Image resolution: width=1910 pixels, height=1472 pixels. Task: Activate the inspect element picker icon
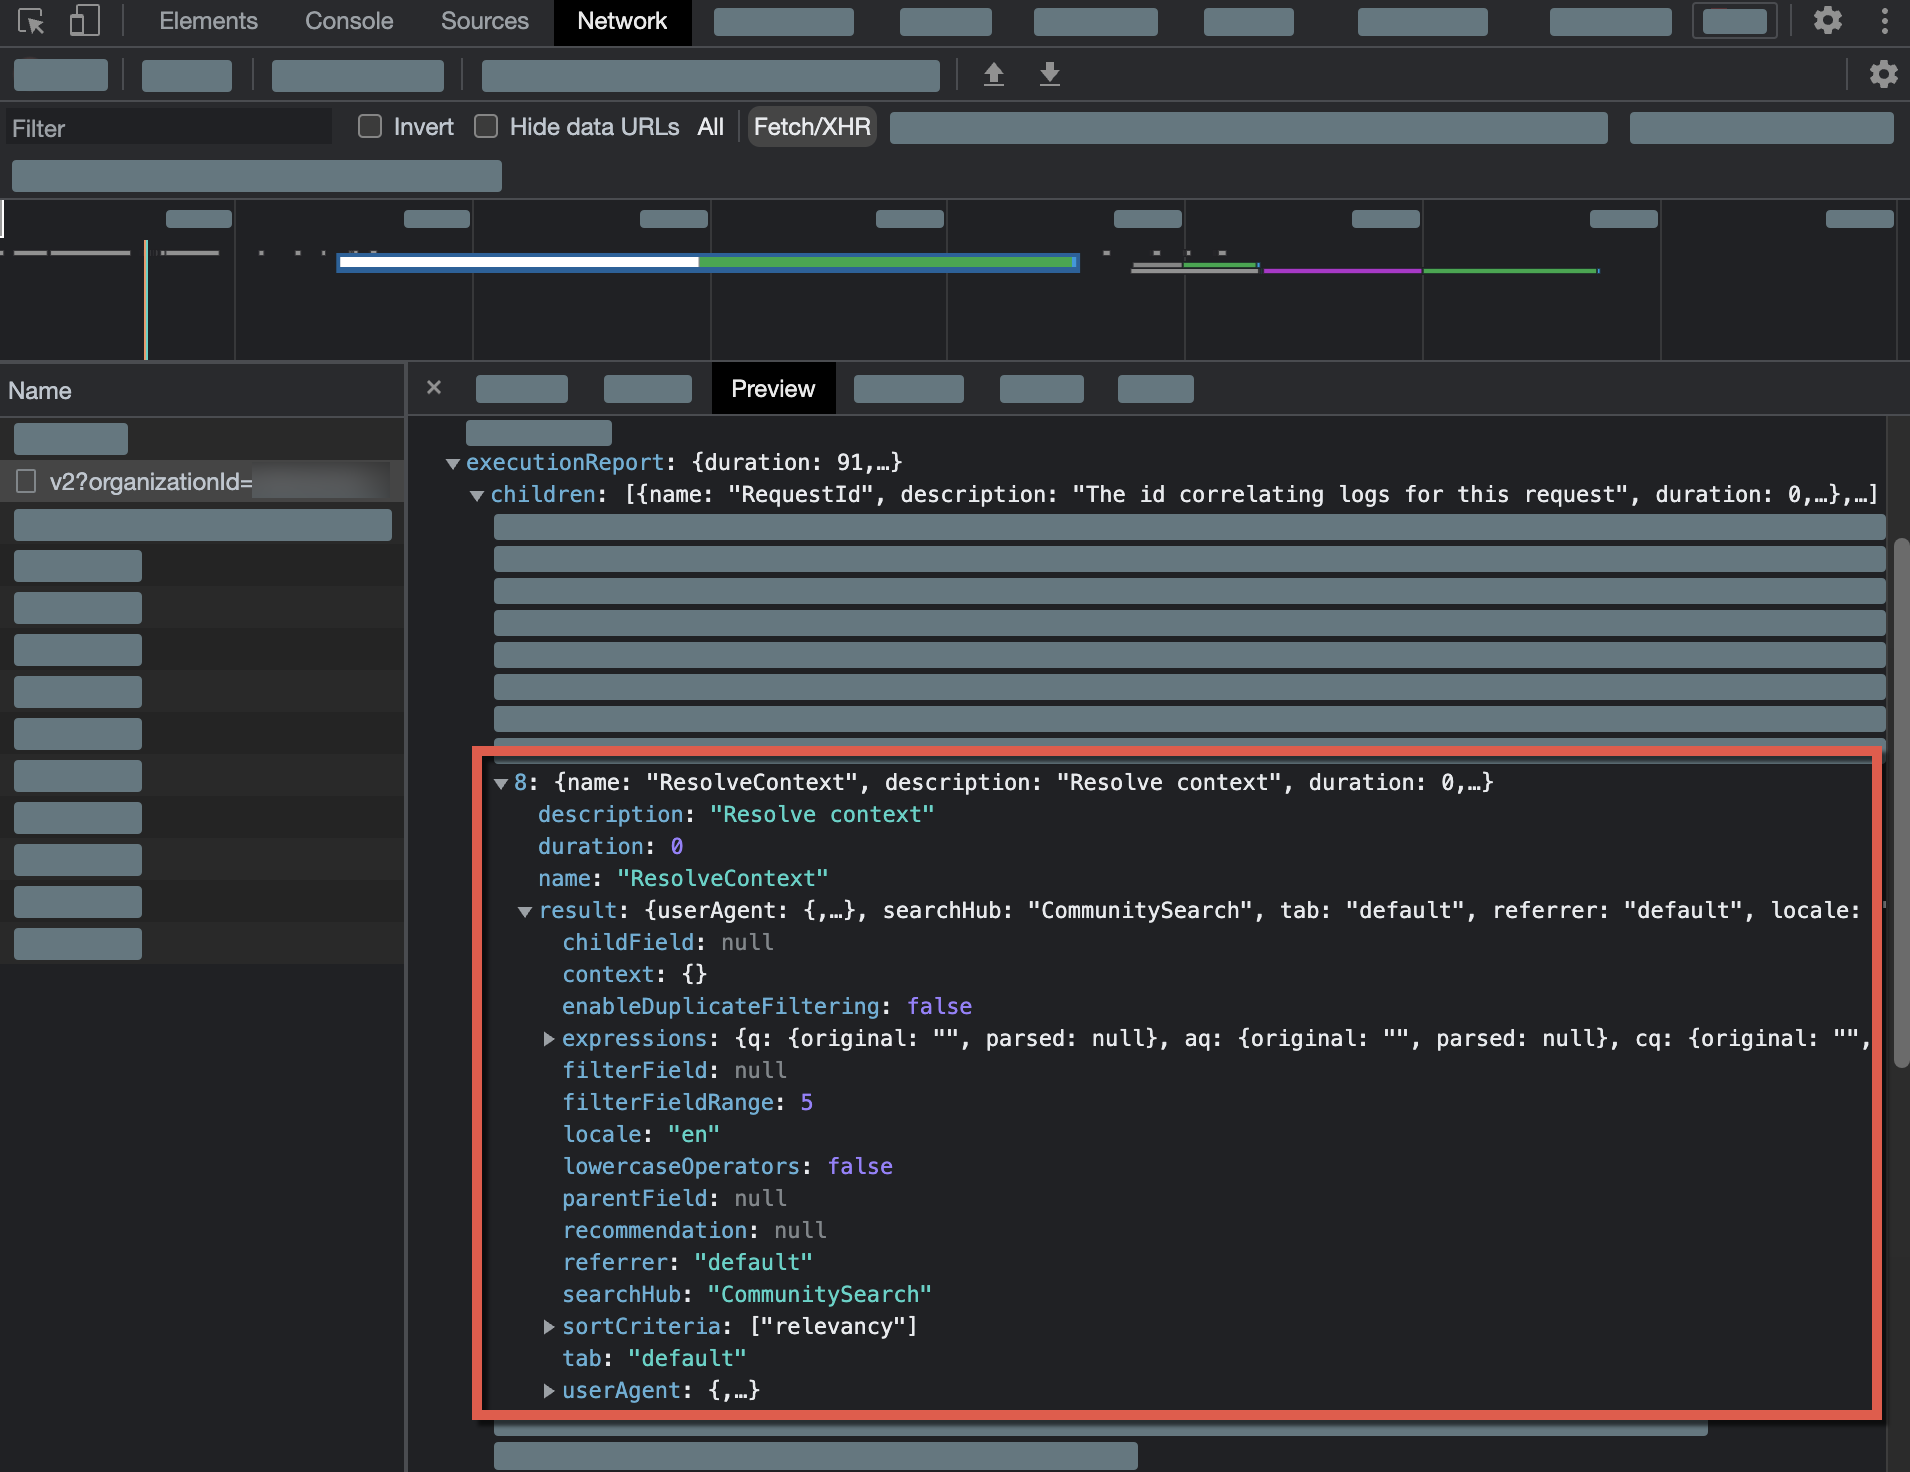point(31,21)
